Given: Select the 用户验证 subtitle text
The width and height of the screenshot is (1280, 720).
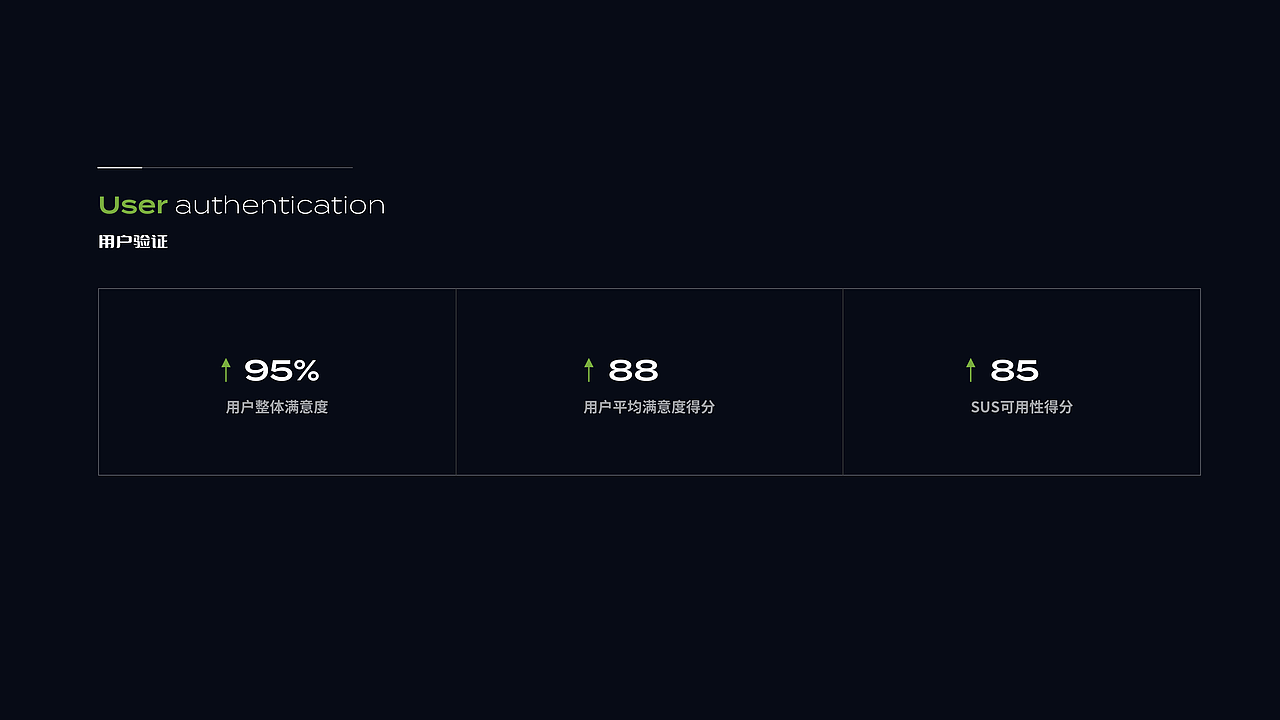Looking at the screenshot, I should [x=133, y=242].
